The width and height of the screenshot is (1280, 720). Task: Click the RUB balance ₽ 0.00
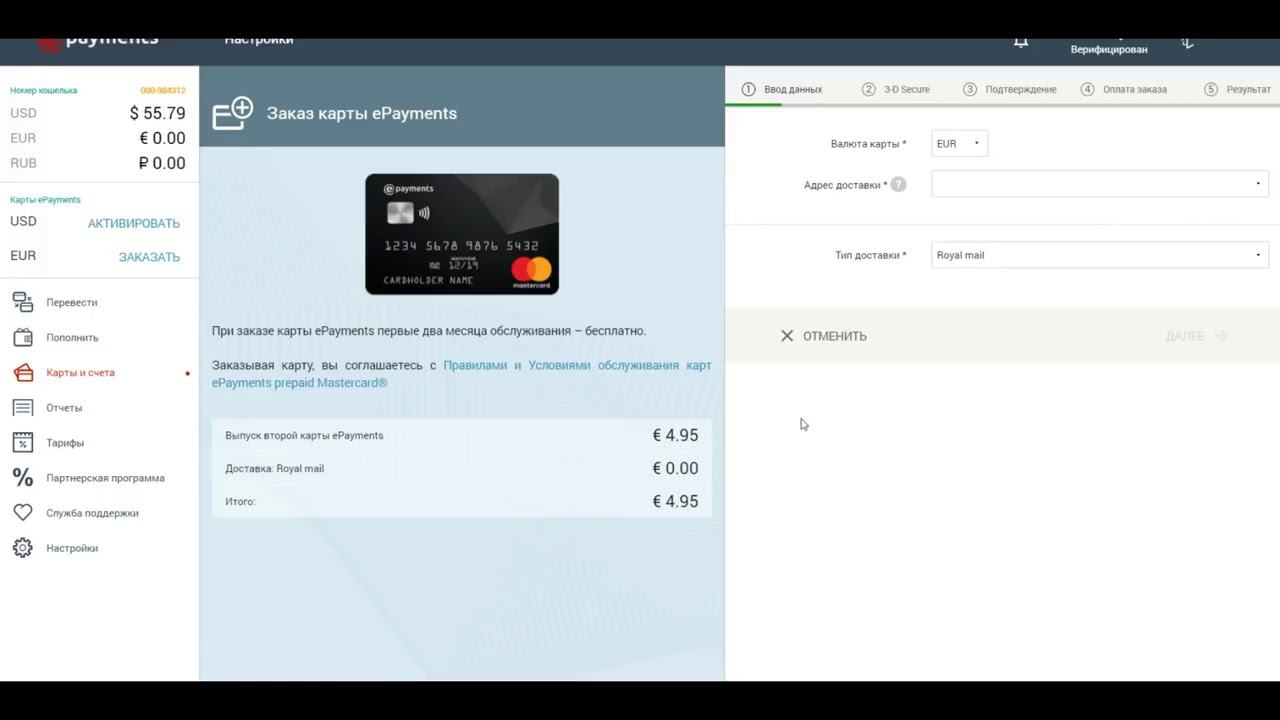click(162, 163)
